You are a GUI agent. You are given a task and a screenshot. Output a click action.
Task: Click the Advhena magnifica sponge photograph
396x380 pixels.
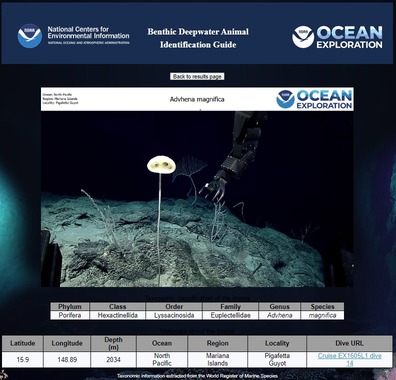pyautogui.click(x=197, y=199)
